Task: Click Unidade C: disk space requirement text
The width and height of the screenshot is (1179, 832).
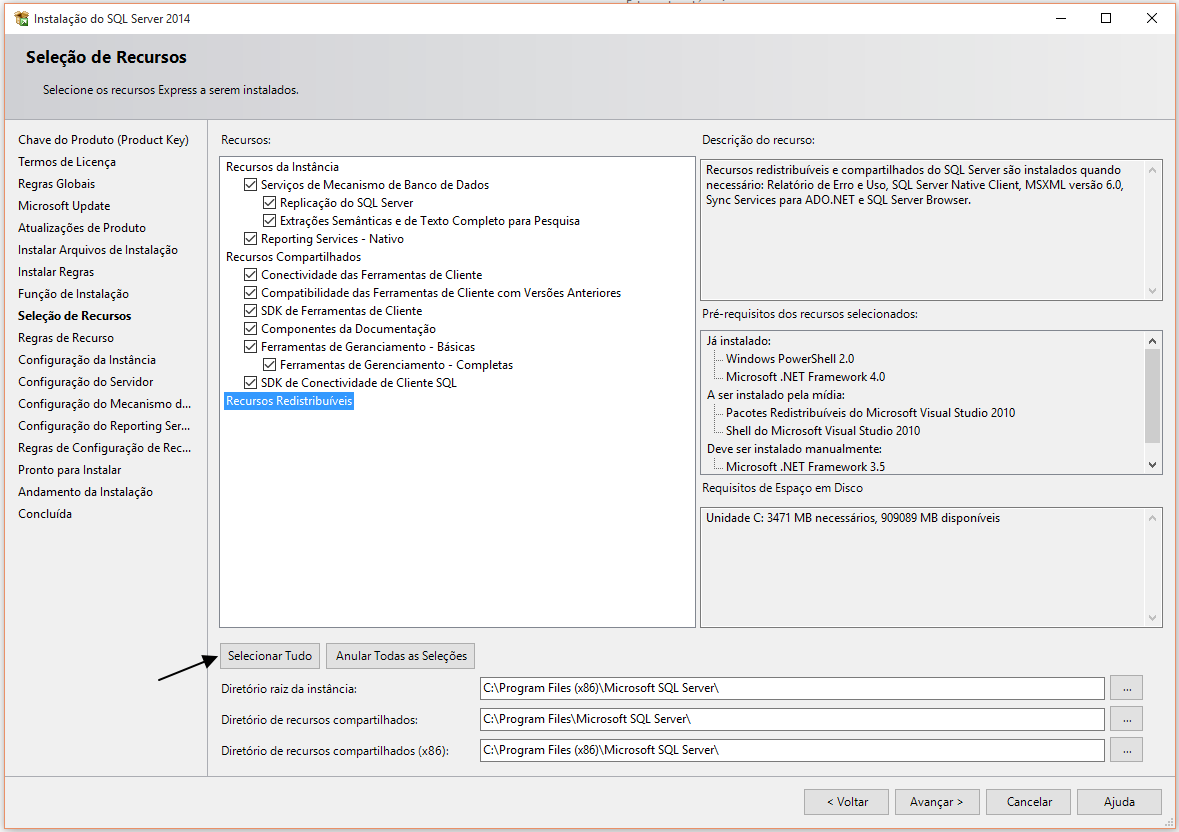Action: 853,518
